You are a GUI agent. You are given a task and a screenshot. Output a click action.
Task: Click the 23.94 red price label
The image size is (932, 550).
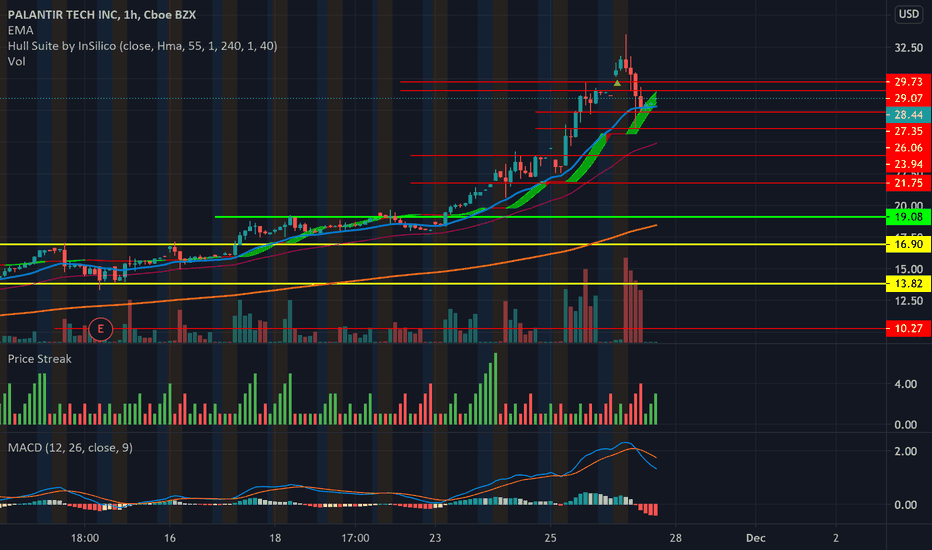[908, 164]
